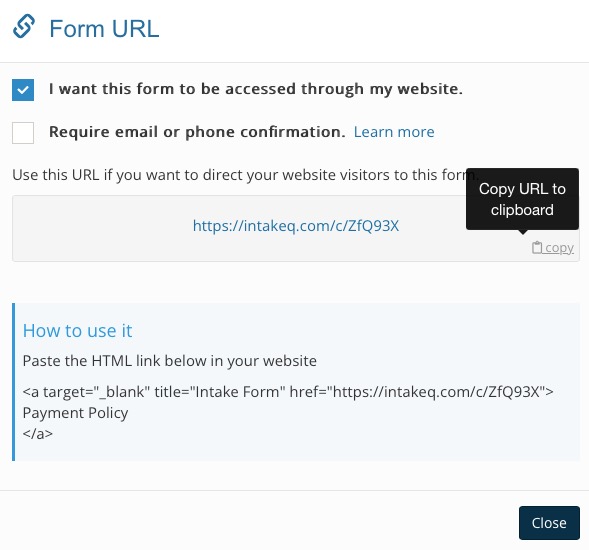The height and width of the screenshot is (550, 589).
Task: Click 'Paste the HTML link below' instruction text
Action: [x=169, y=361]
